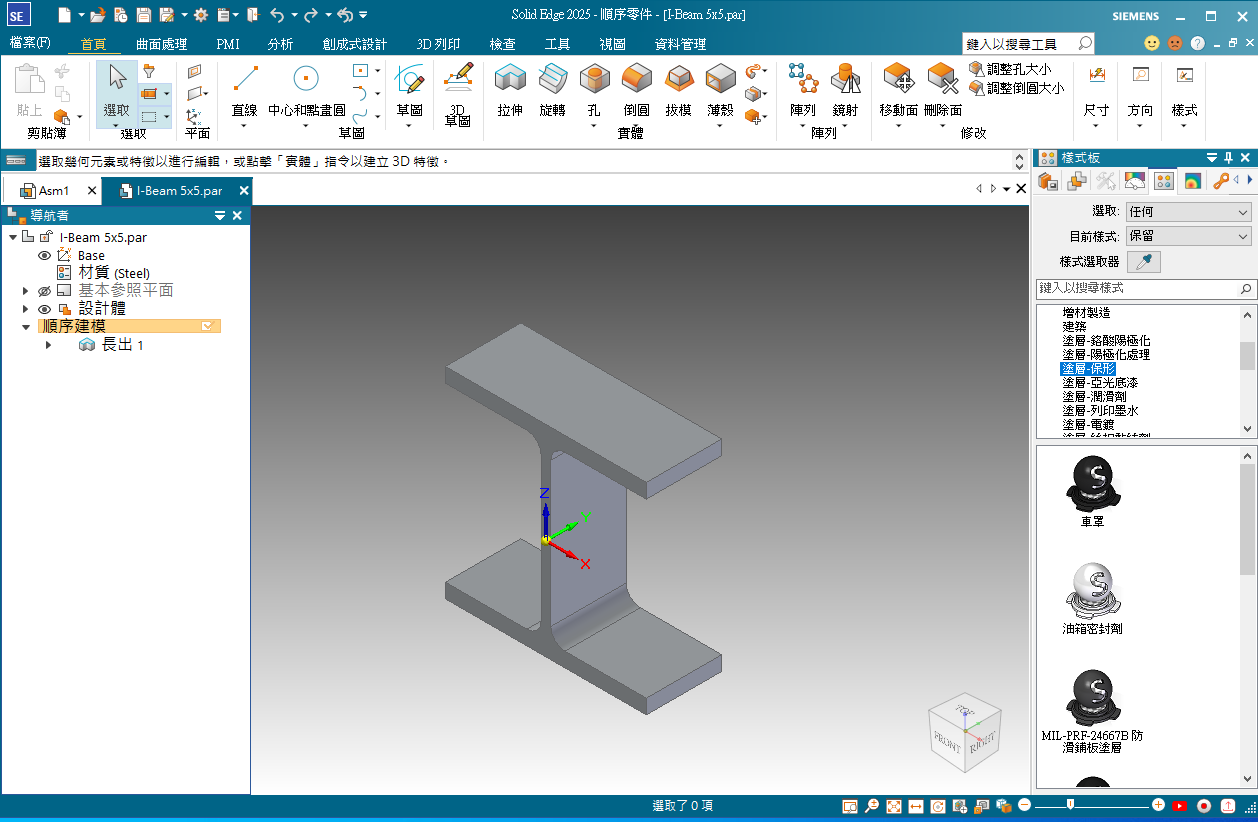Pick the 直線 (Line) sketch tool
This screenshot has height=822, width=1258.
pyautogui.click(x=245, y=91)
